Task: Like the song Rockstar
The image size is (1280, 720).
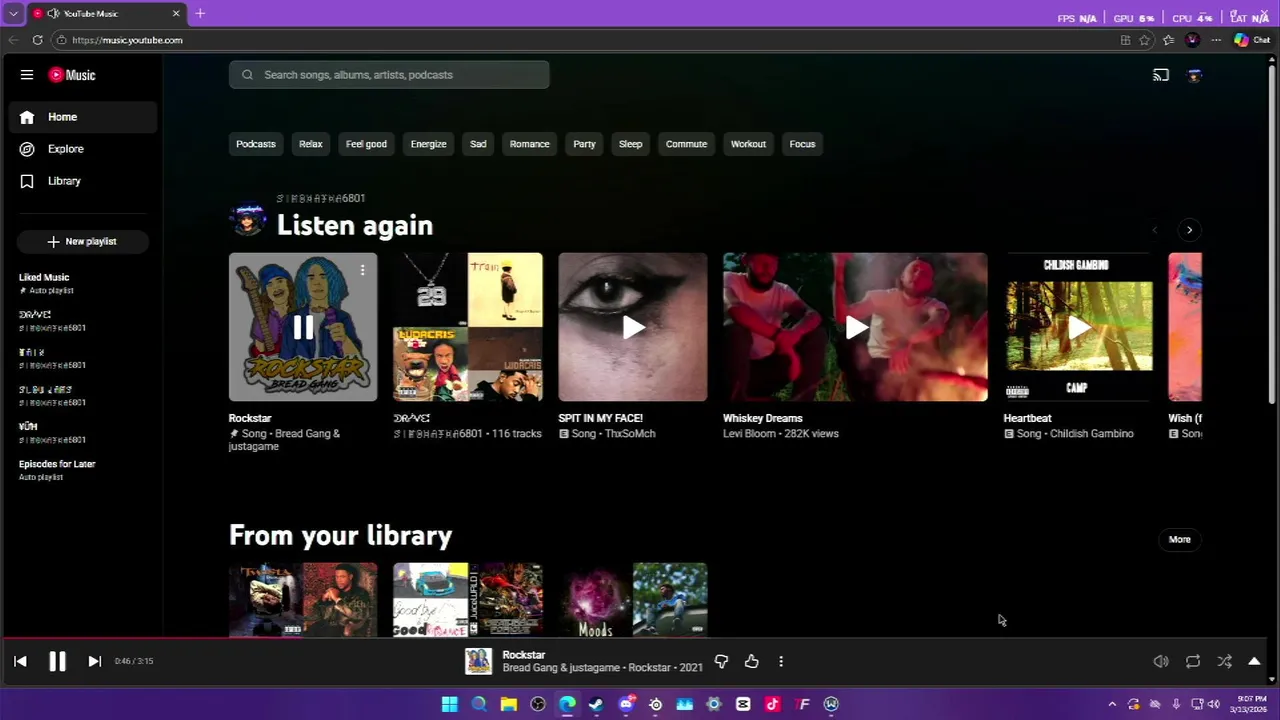Action: tap(751, 661)
